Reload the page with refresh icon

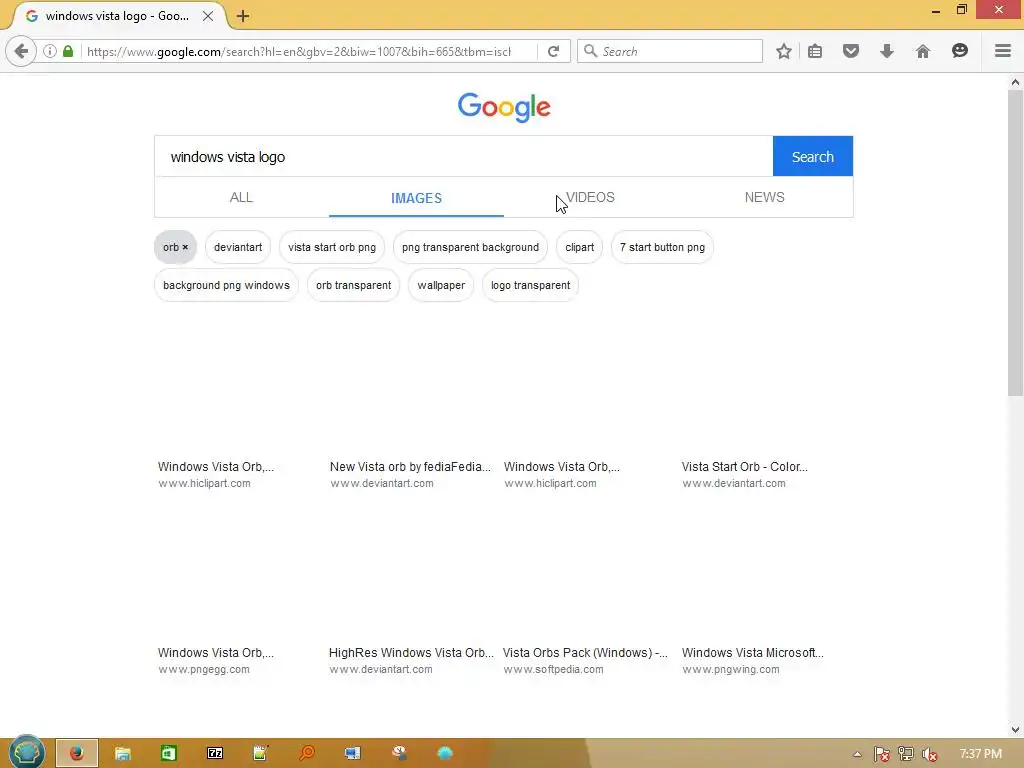click(554, 51)
